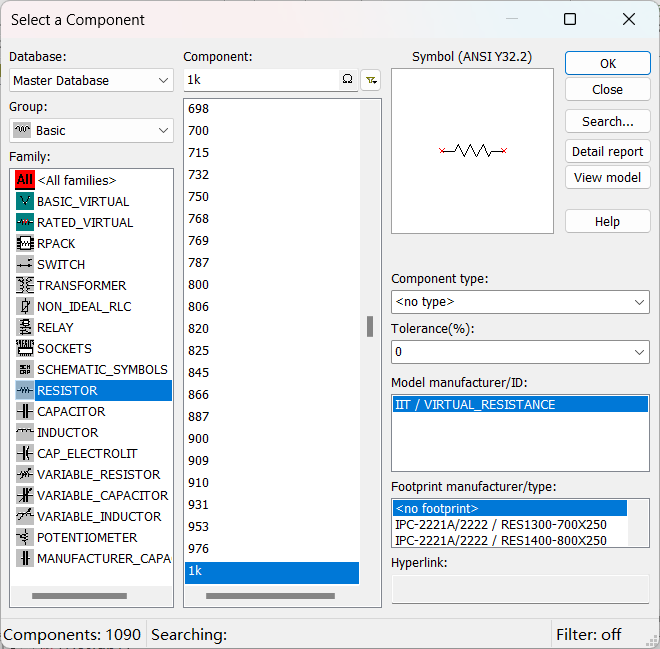Open the Search... dialog

(608, 122)
